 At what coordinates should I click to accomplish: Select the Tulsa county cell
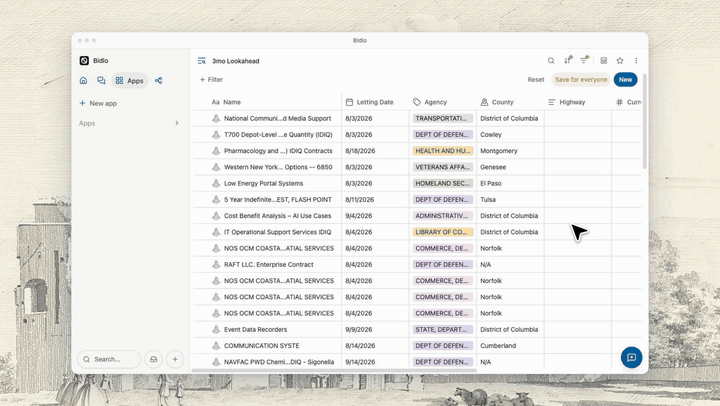[x=510, y=200]
